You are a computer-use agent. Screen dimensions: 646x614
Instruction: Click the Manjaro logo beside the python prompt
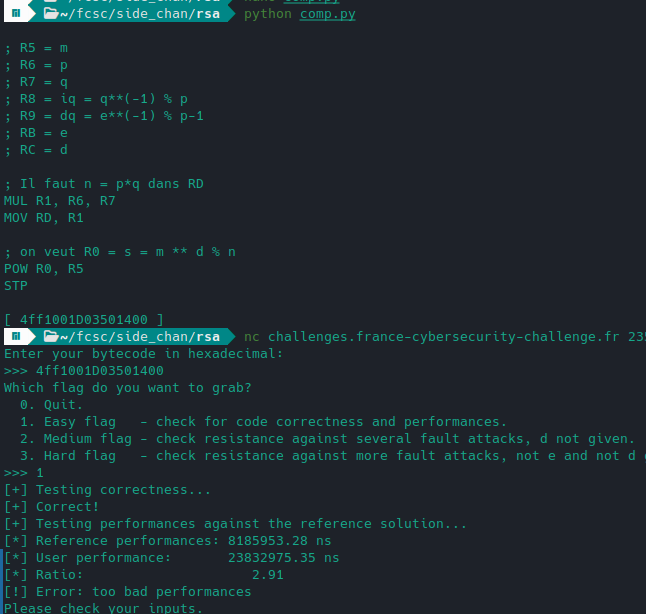[17, 15]
